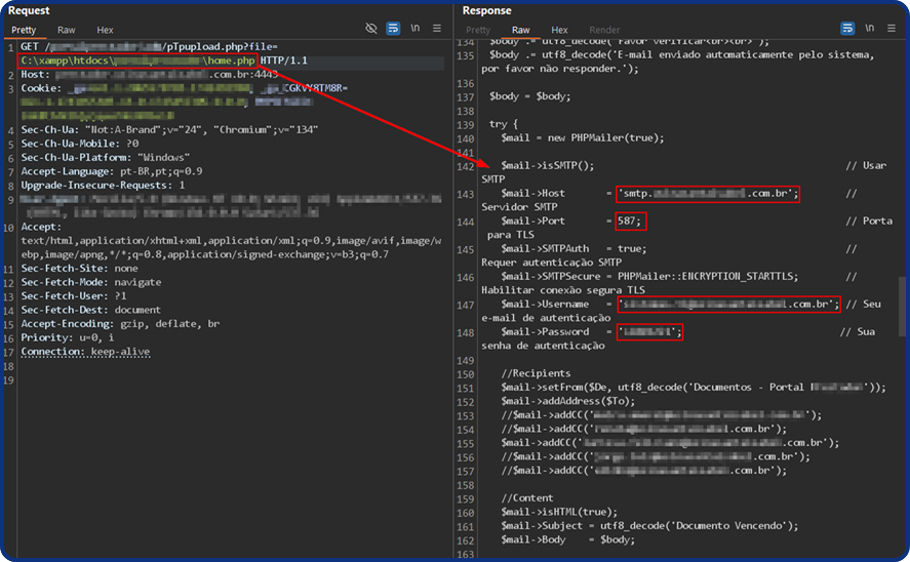910x562 pixels.
Task: Switch Response to the Render tab
Action: click(x=604, y=30)
